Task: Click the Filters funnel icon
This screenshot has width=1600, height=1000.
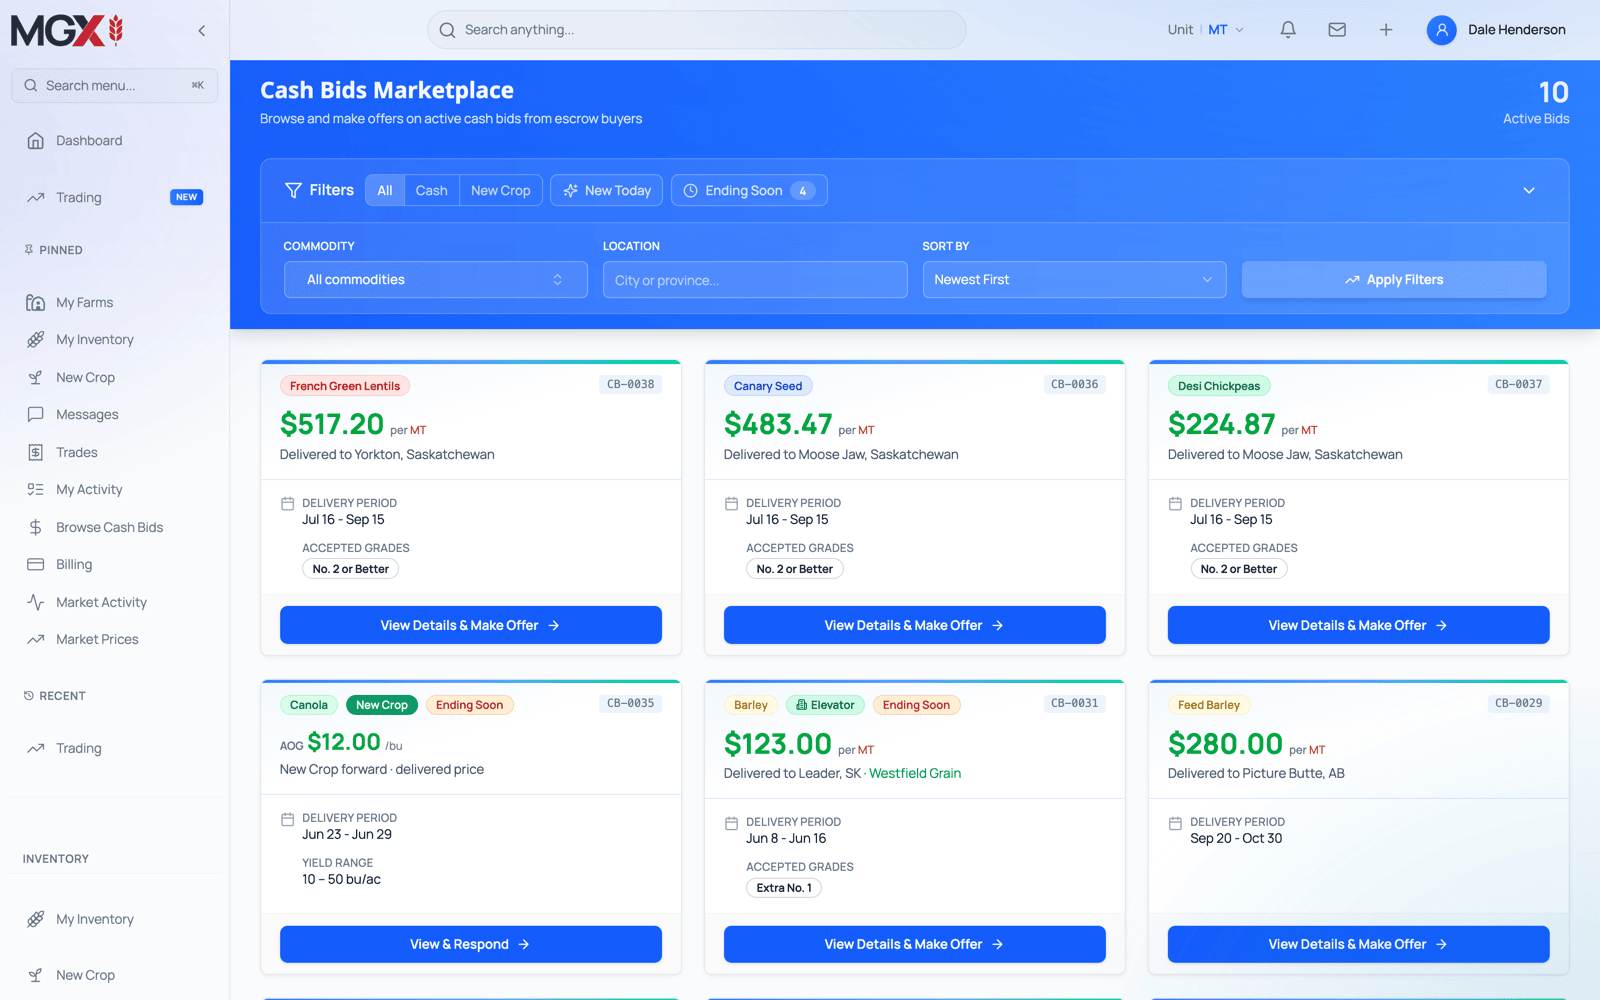Action: (293, 191)
